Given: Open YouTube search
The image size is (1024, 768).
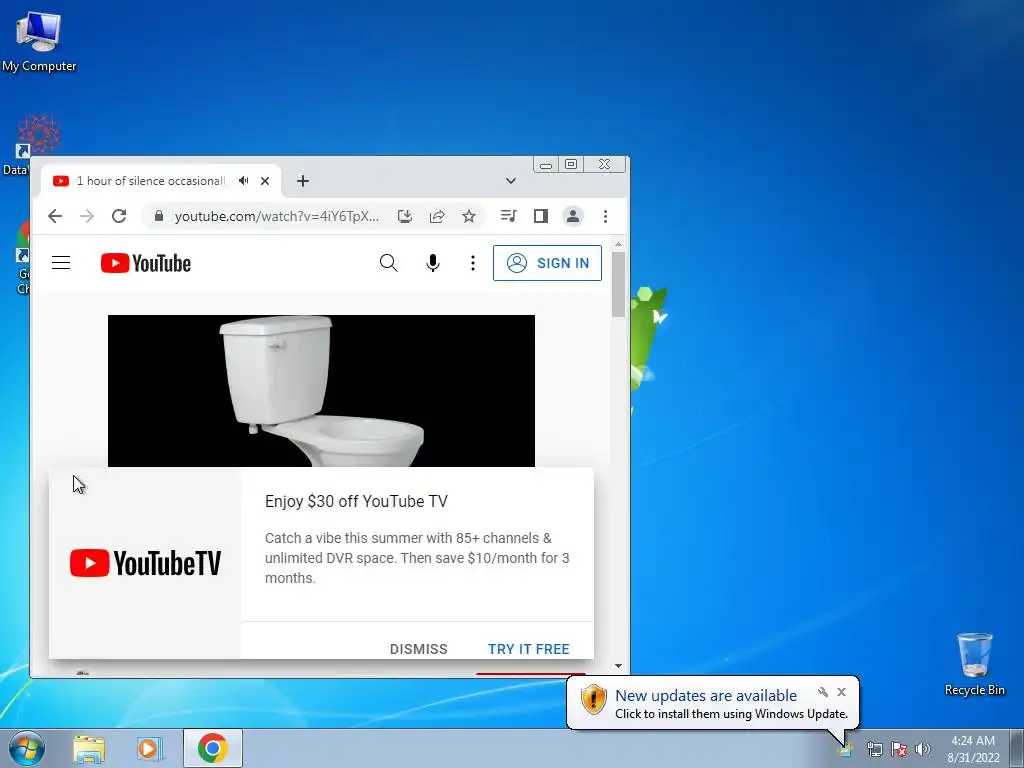Looking at the screenshot, I should pos(389,263).
